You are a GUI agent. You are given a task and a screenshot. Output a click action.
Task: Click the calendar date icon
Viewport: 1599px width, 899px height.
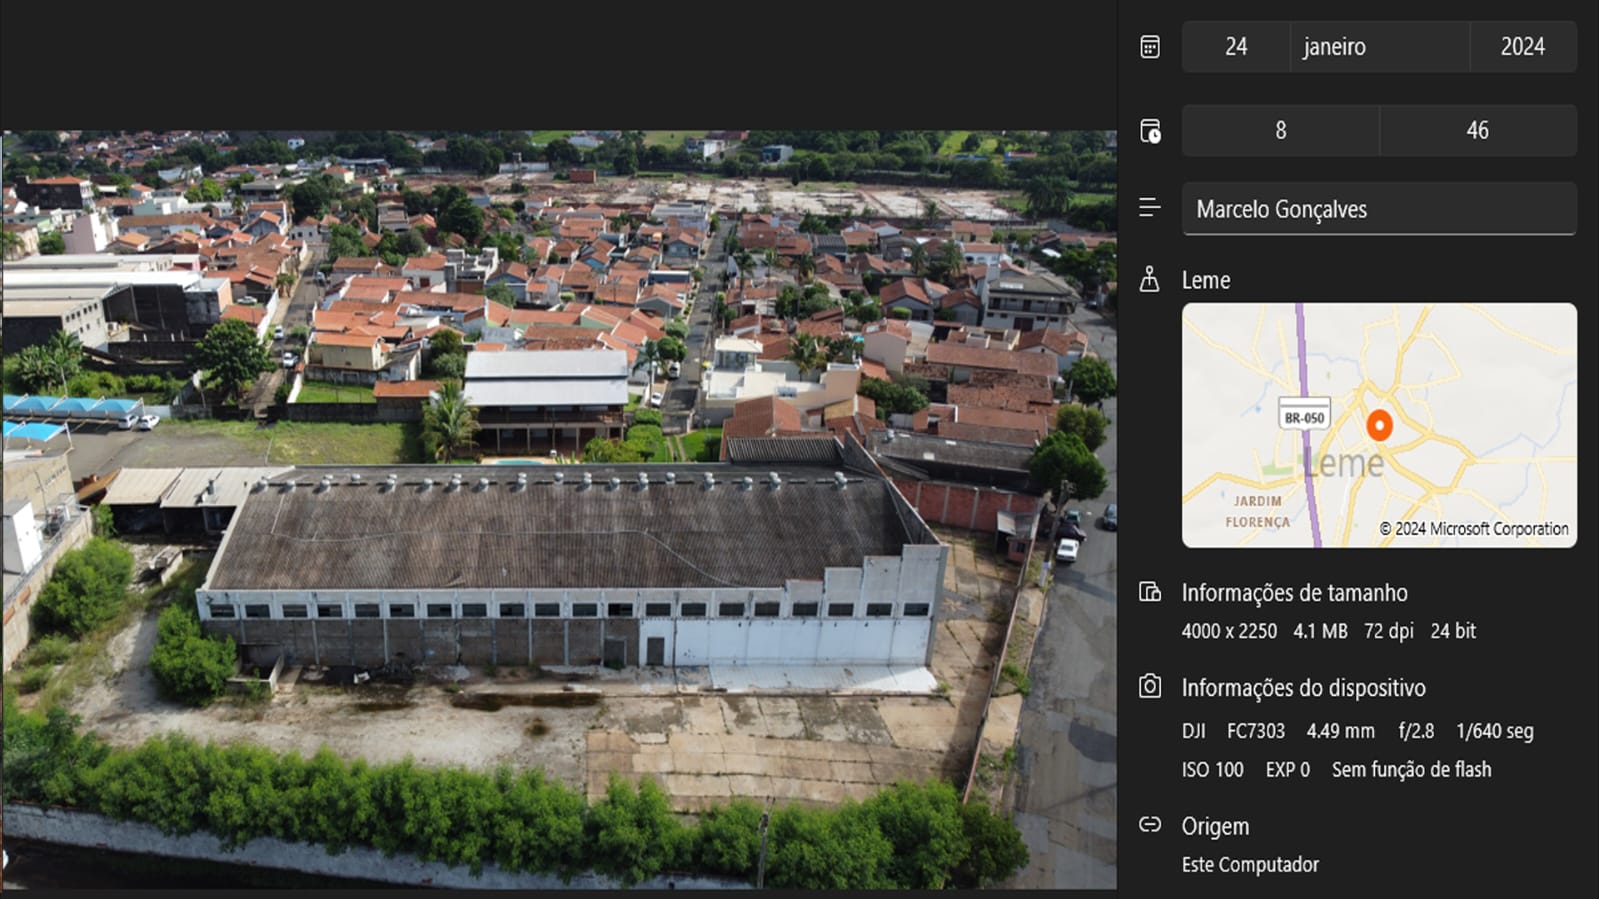1150,47
